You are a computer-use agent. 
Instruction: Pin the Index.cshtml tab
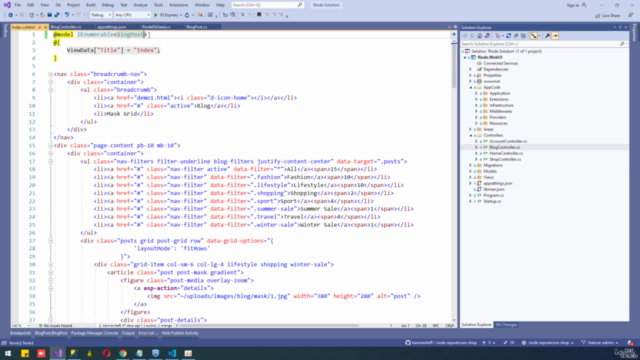click(x=40, y=27)
